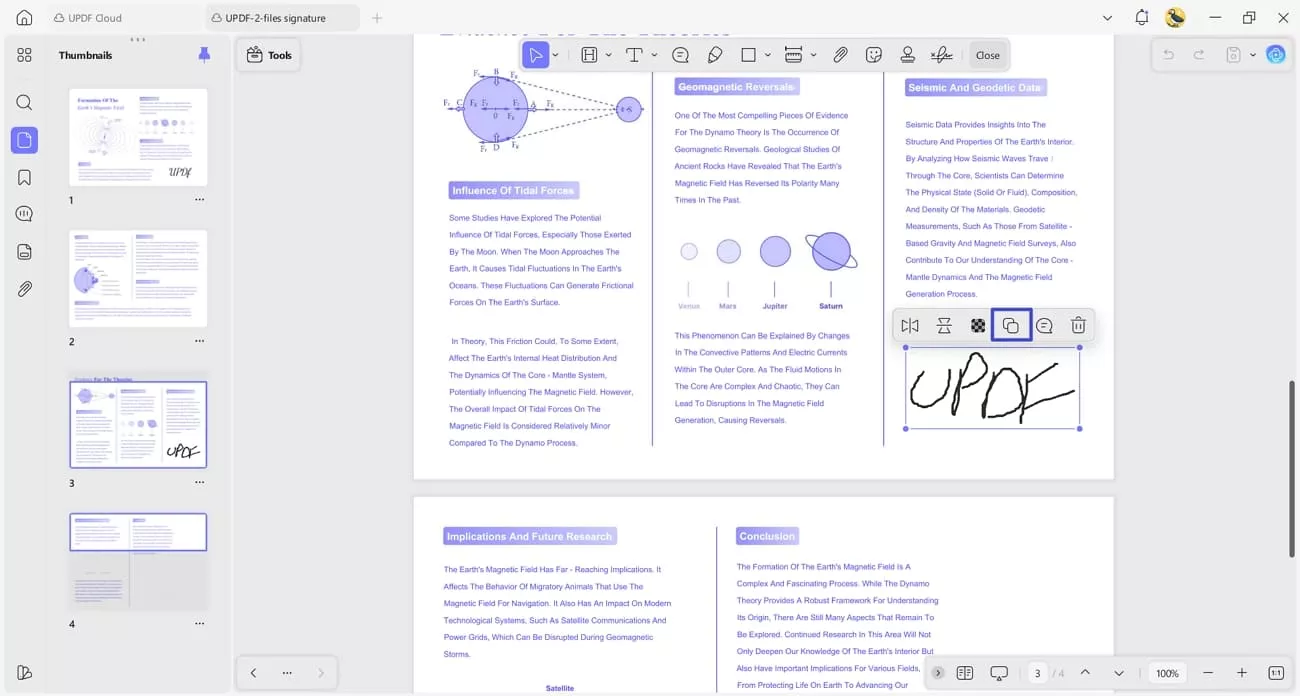Add a note to the signature
The width and height of the screenshot is (1300, 696).
(x=1044, y=326)
